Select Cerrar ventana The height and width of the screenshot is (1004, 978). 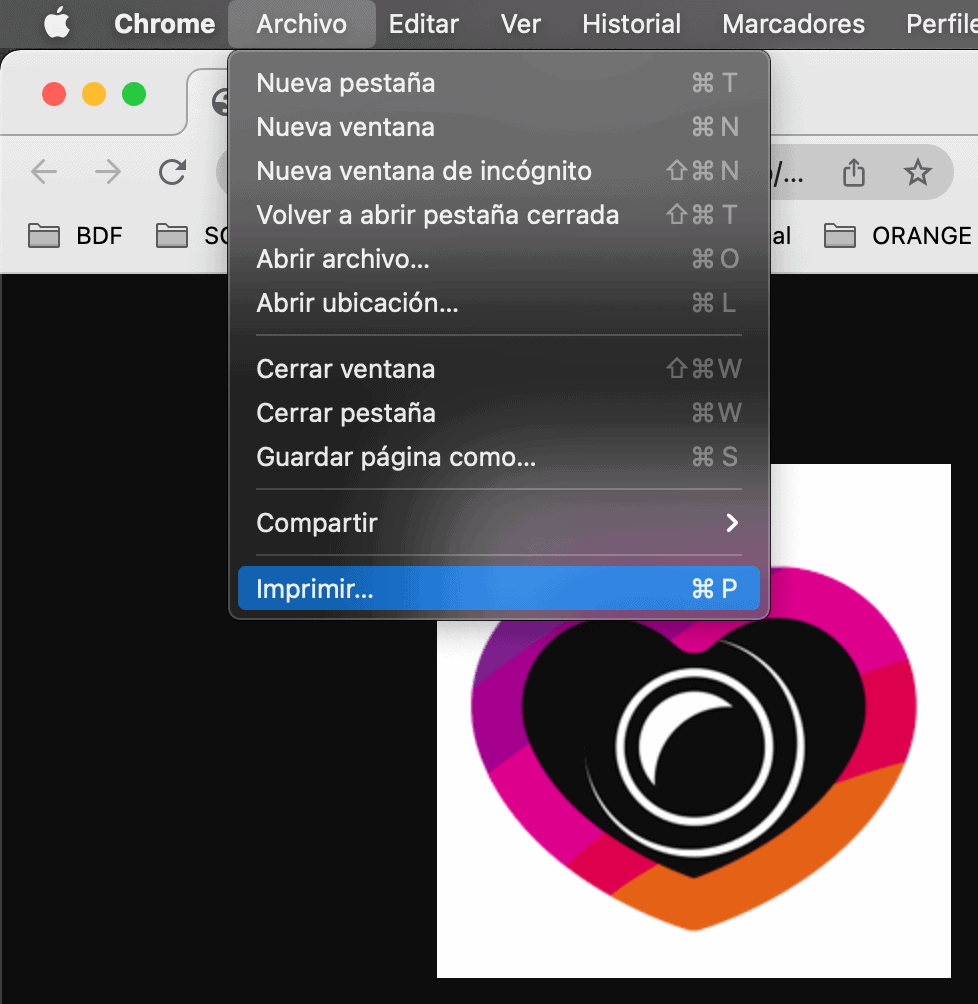498,369
